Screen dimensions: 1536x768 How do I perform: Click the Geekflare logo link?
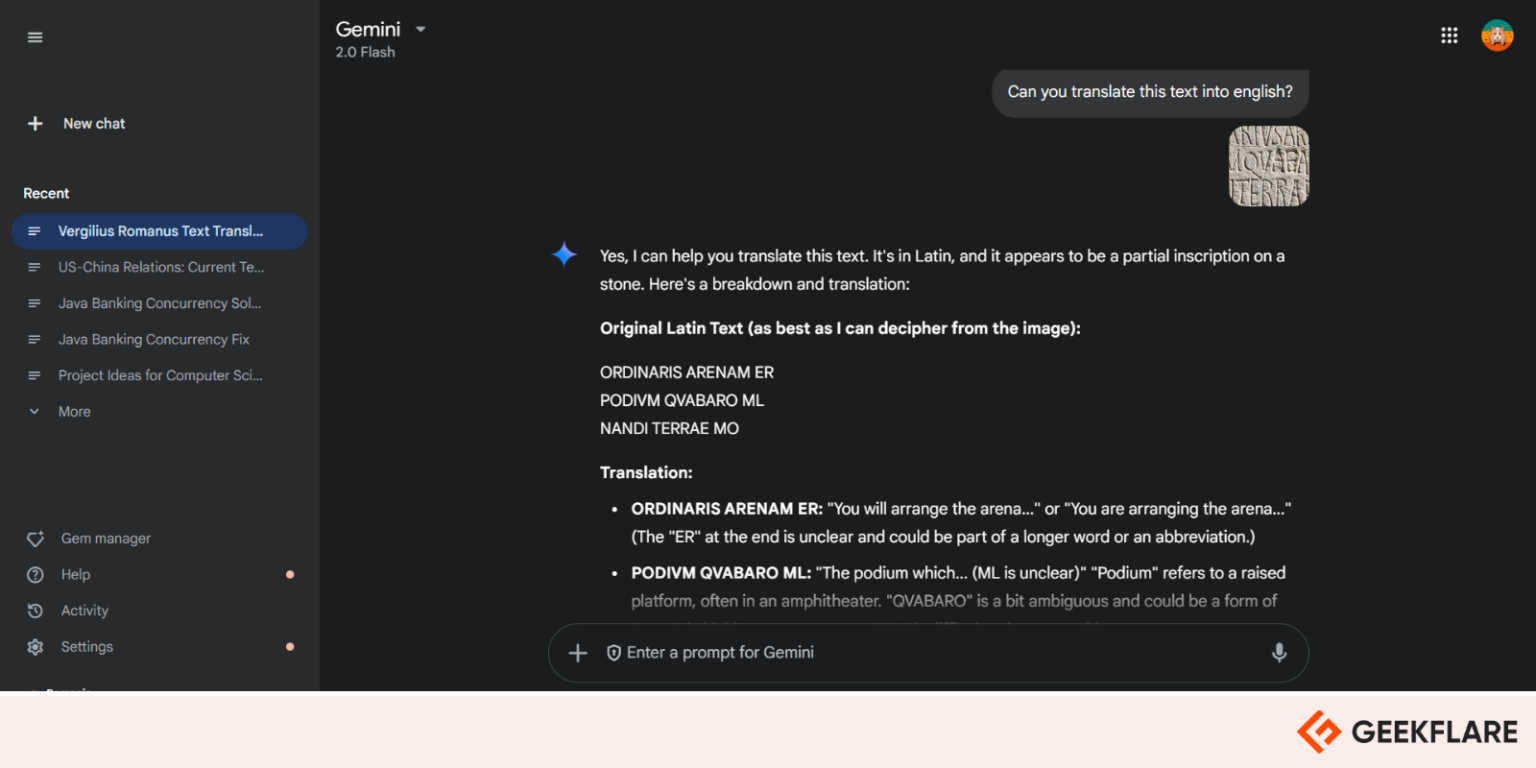[1404, 731]
